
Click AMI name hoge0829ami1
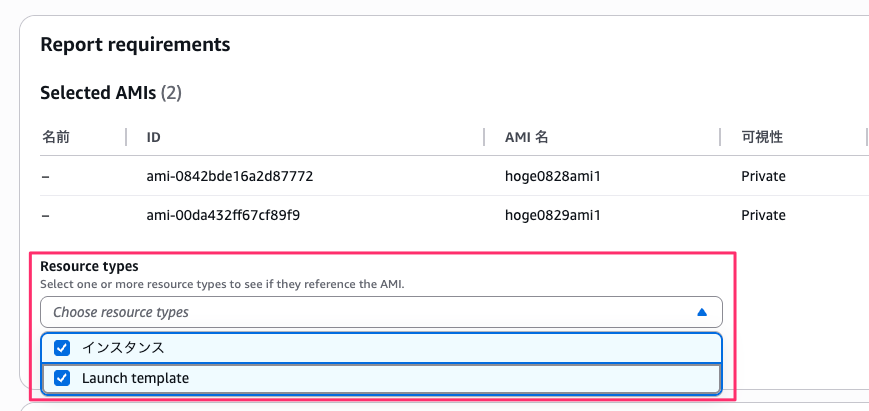tap(553, 215)
